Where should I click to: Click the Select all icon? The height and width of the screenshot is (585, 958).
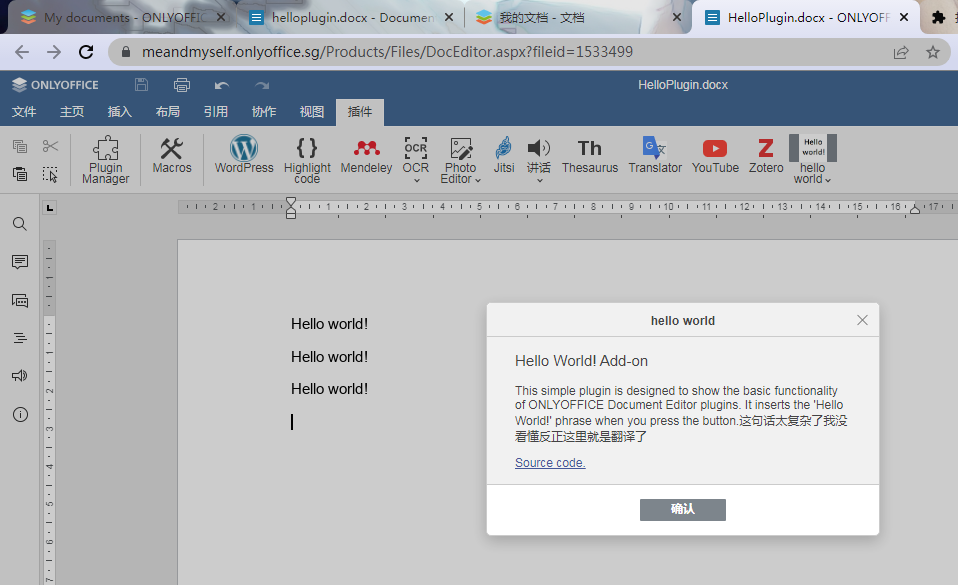click(51, 174)
